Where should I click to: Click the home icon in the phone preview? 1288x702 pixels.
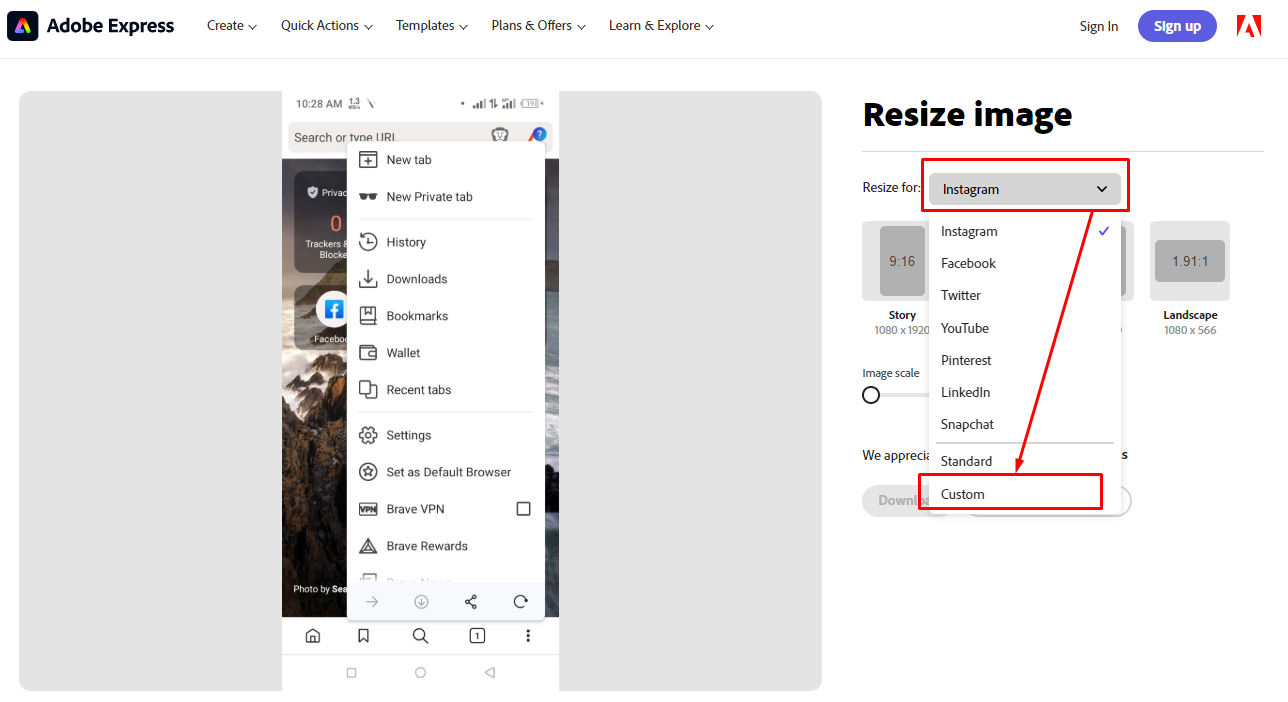click(x=312, y=635)
